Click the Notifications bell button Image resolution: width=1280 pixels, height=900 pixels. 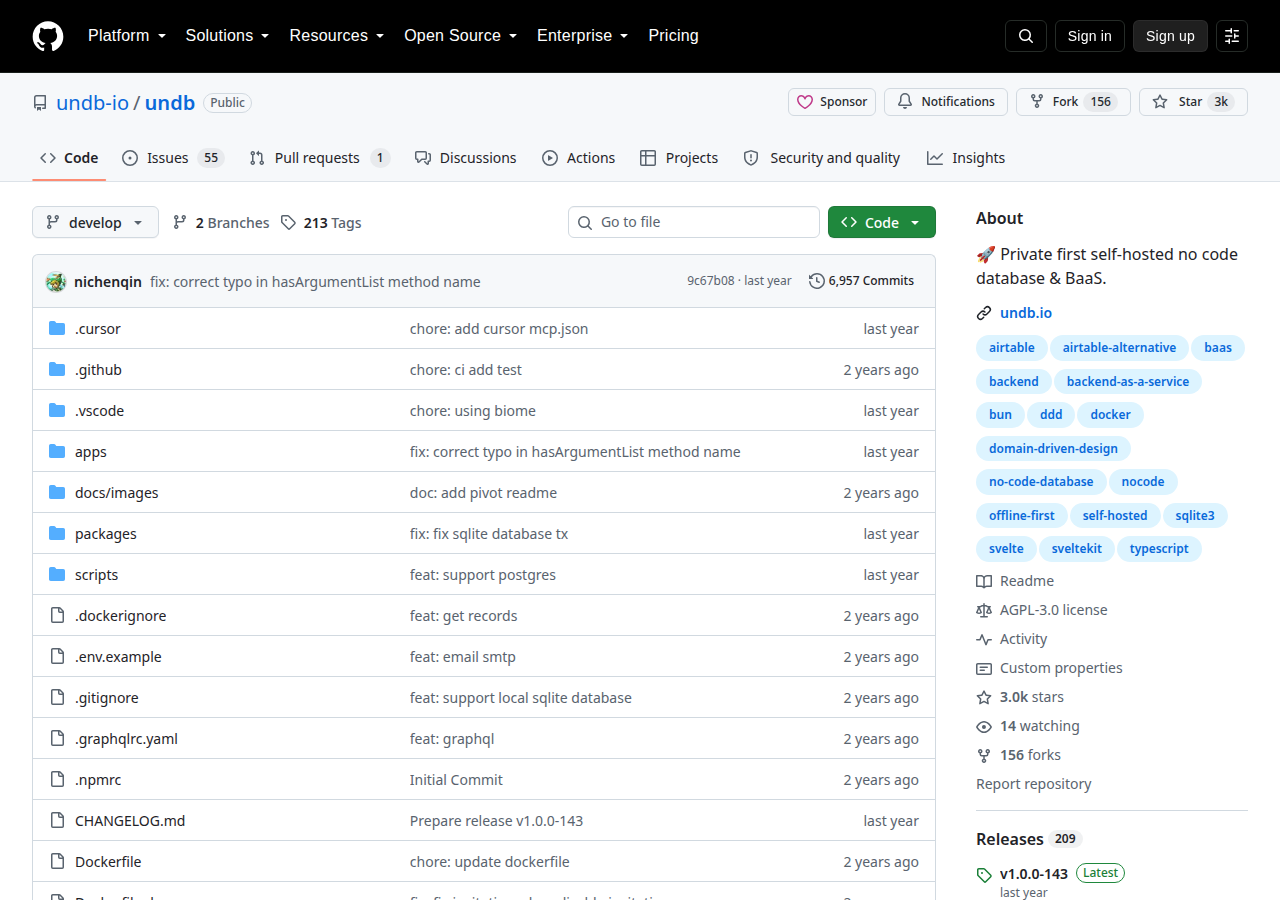point(946,102)
